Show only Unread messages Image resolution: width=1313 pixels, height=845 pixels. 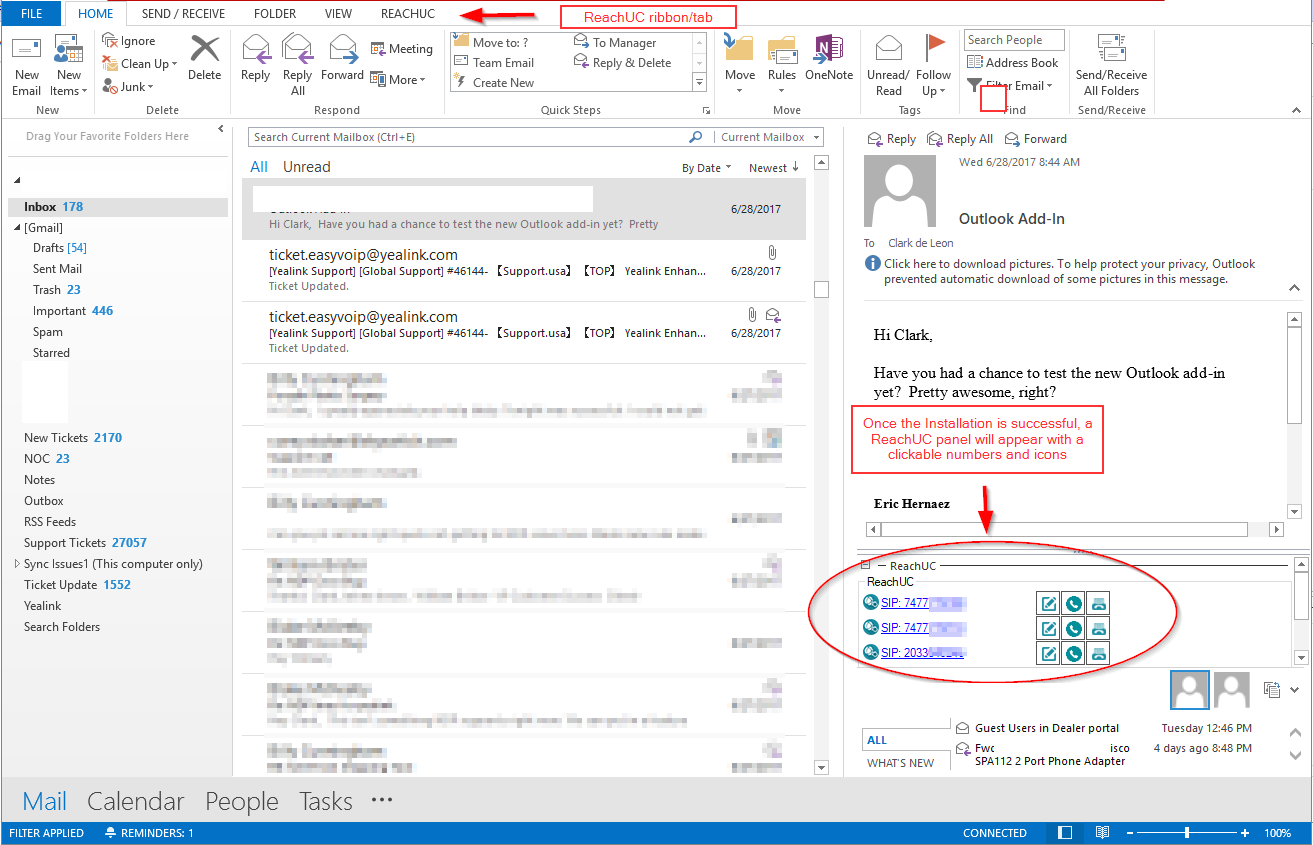coord(306,167)
